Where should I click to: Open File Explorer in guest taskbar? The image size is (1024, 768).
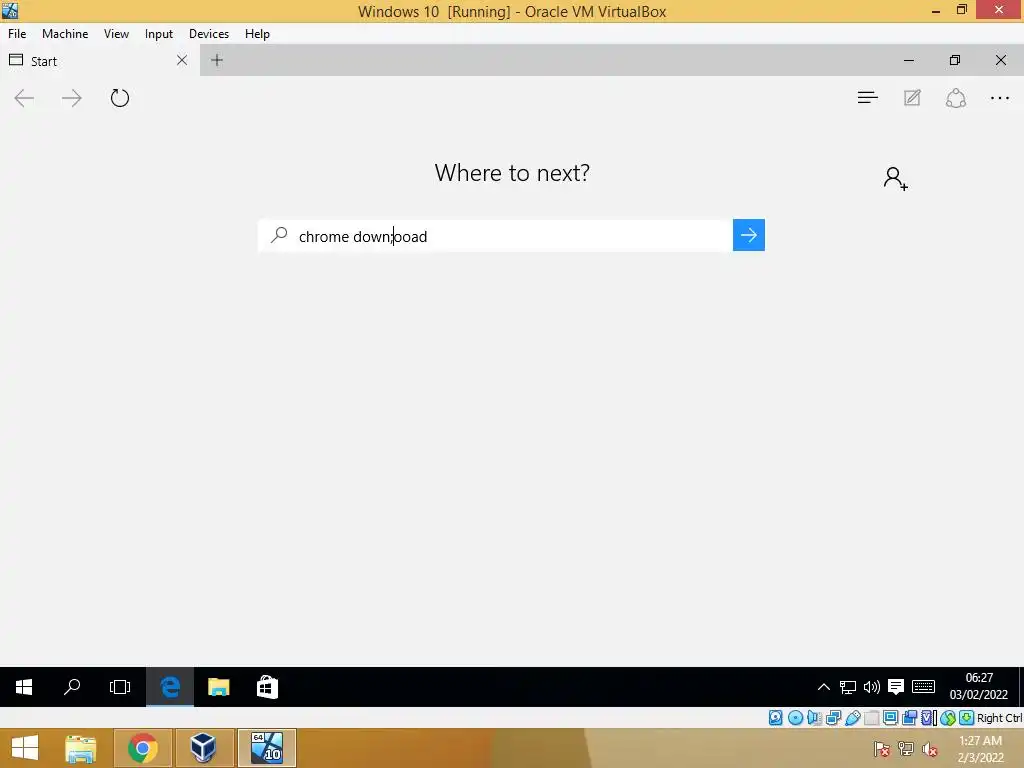coord(219,687)
